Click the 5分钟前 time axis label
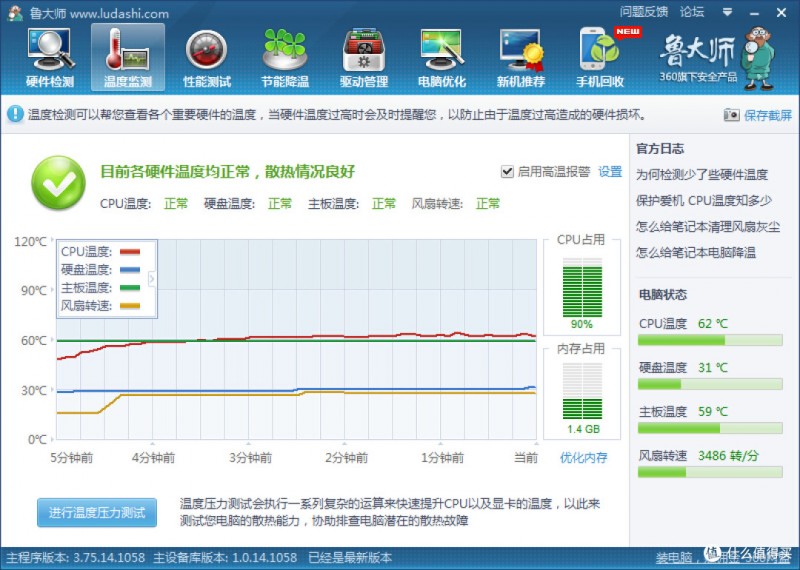 (x=71, y=458)
